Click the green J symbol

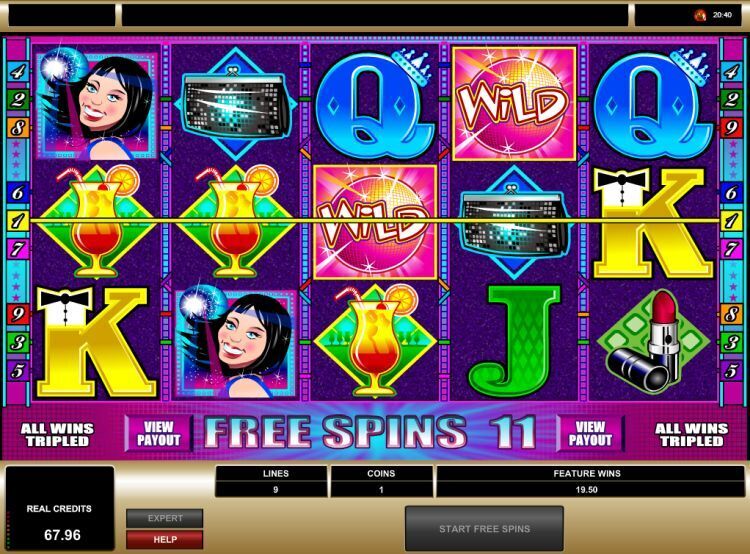point(514,341)
